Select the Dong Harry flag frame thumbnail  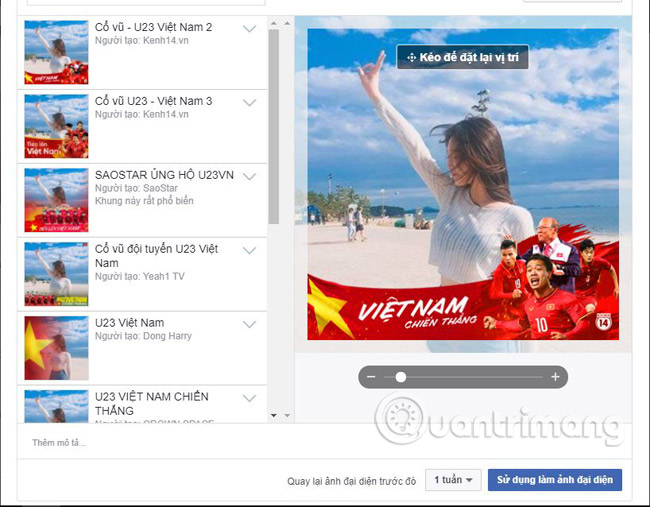click(56, 348)
